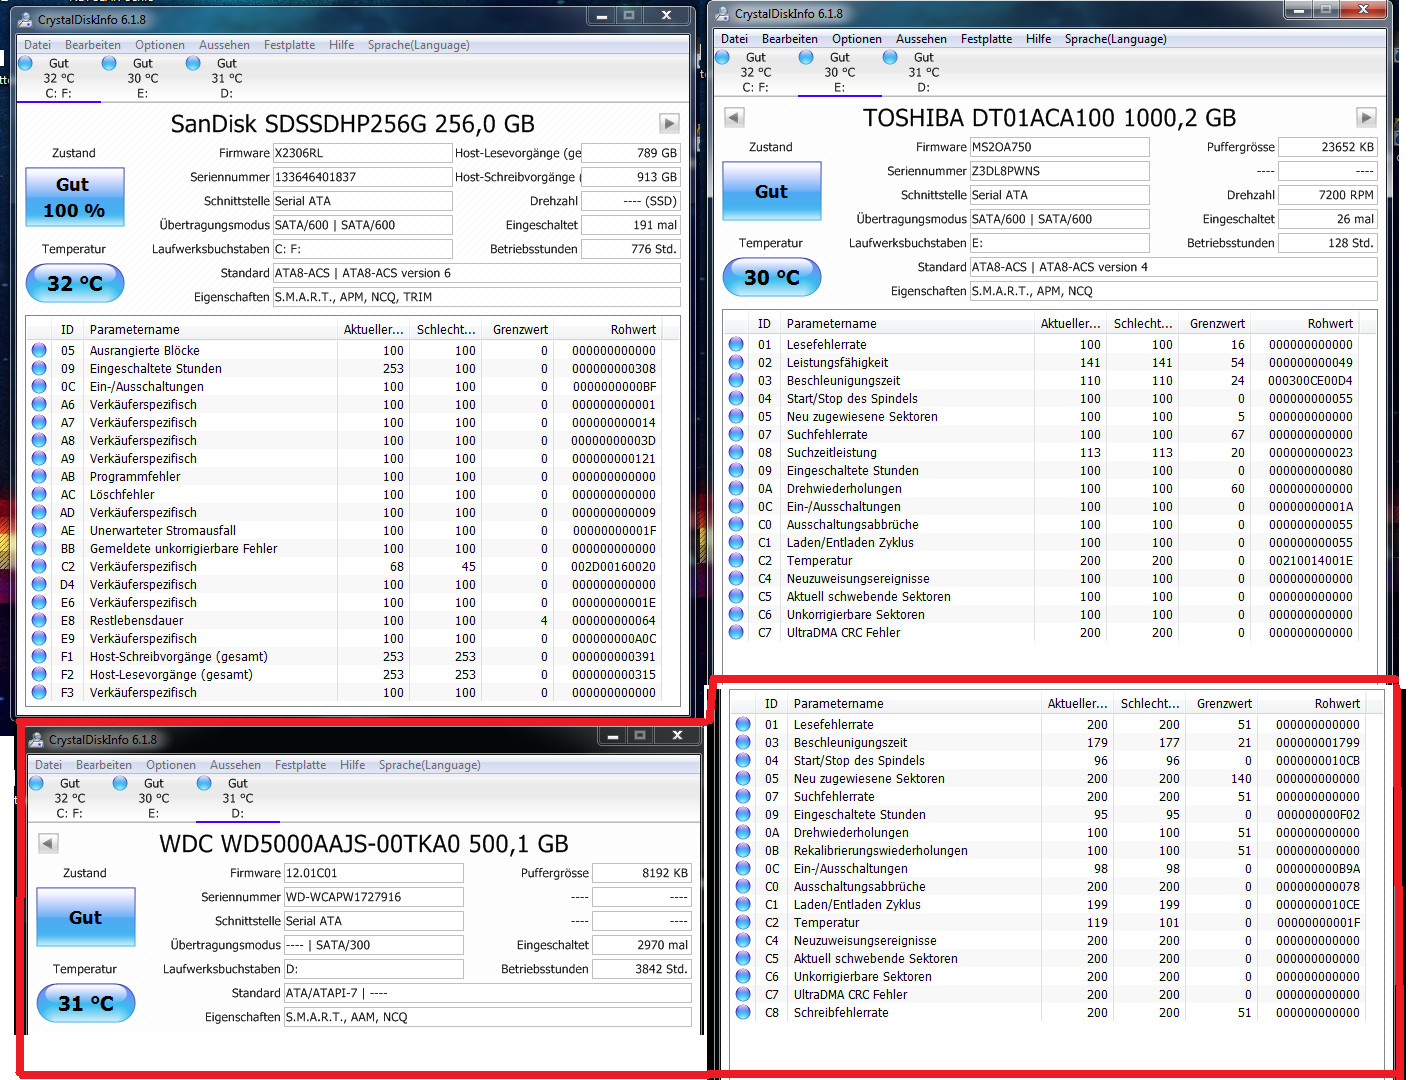Image resolution: width=1416 pixels, height=1080 pixels.
Task: Open Aussehen menu in TOSHIBA window
Action: (921, 39)
